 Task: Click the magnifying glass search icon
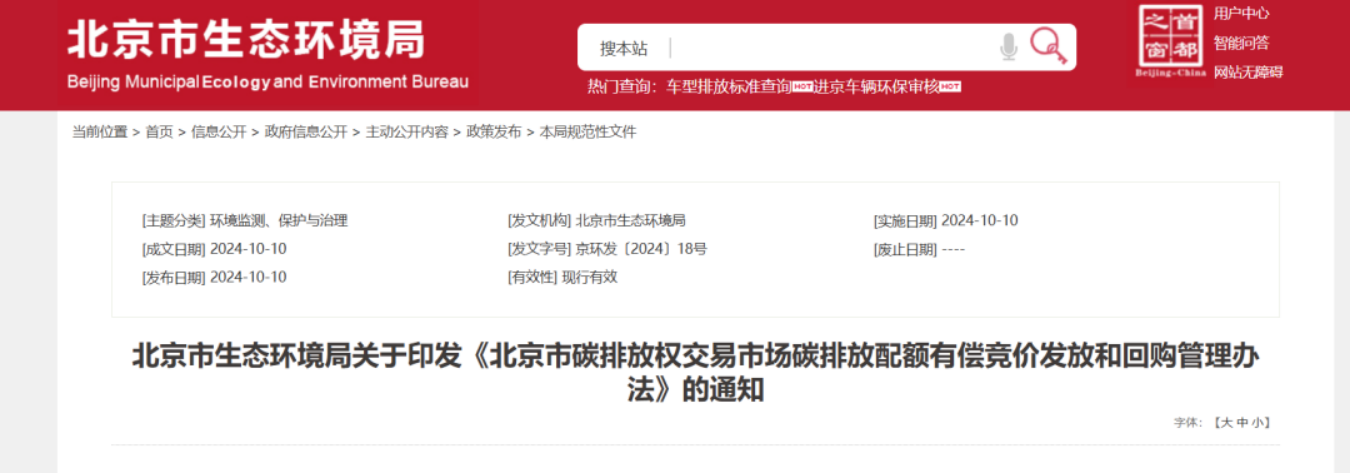click(1047, 46)
